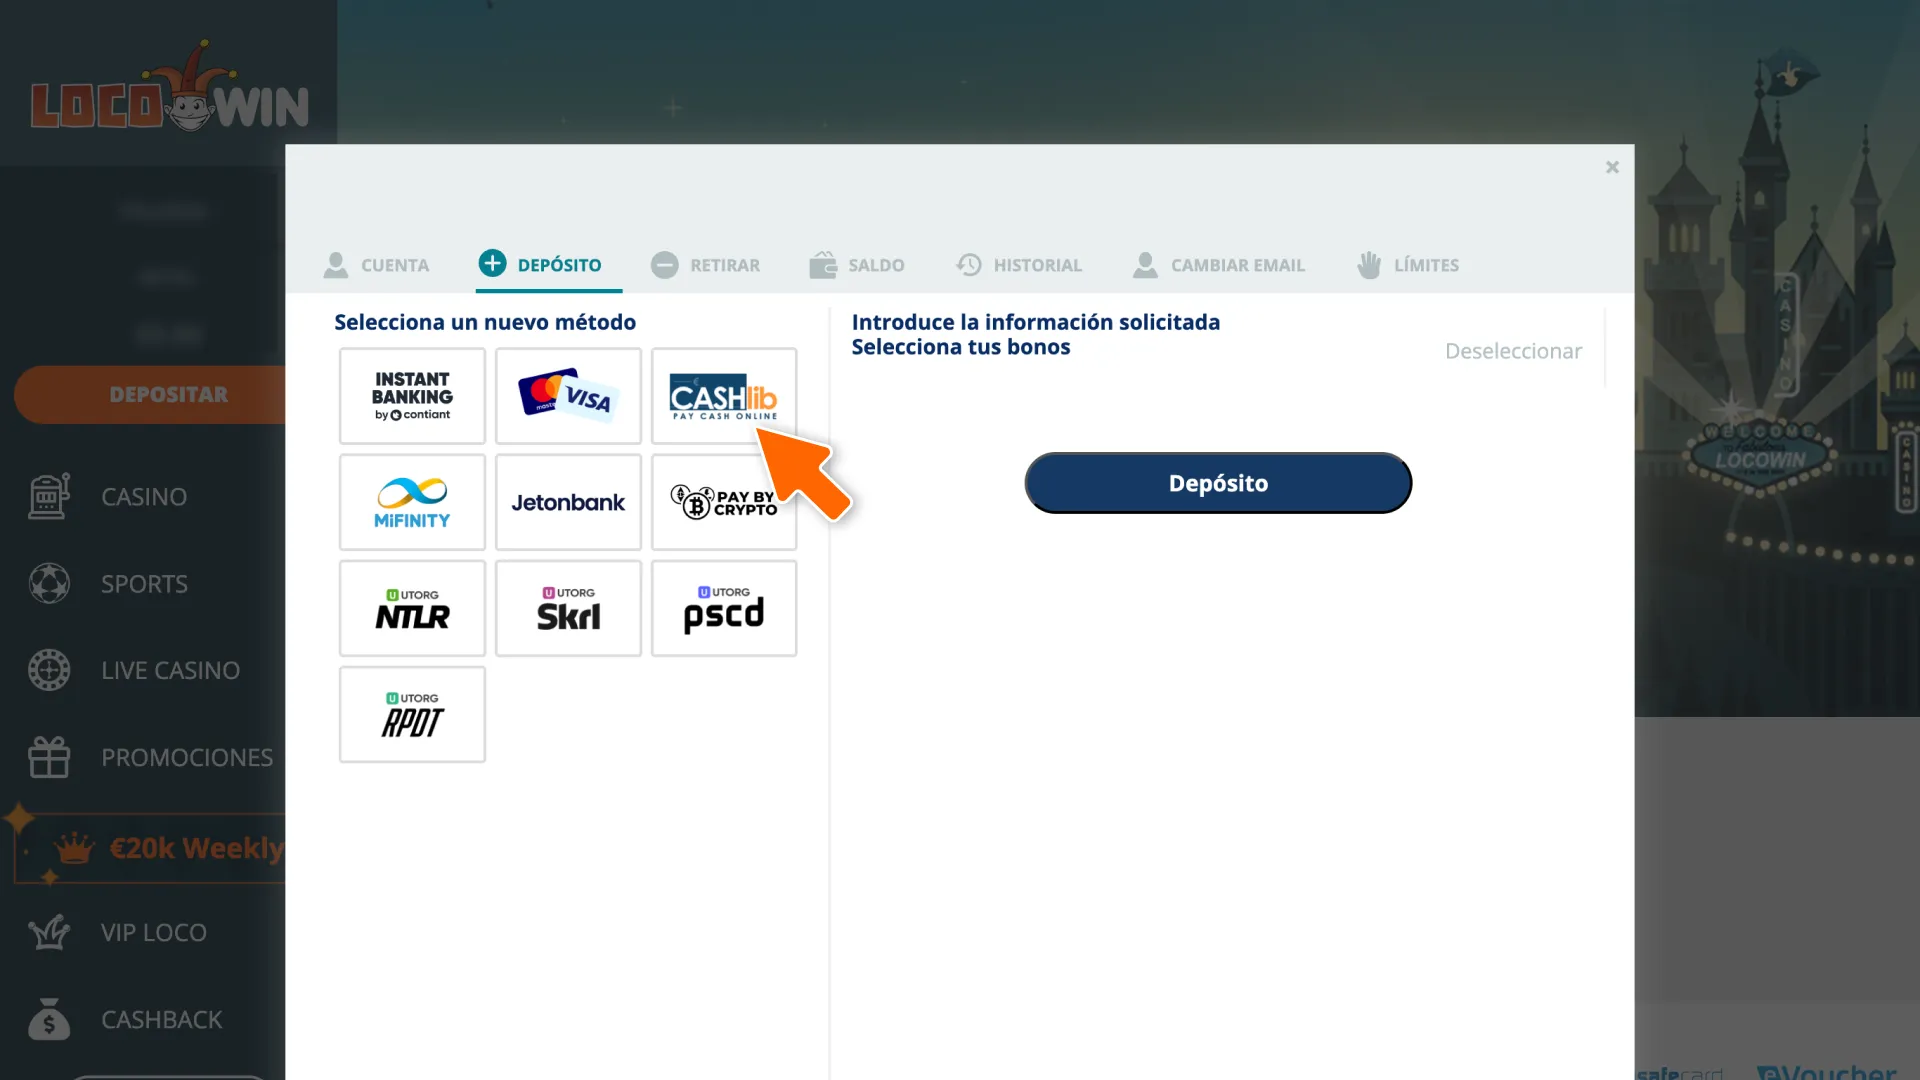Select the UTORG RPDT deposit tile
1920x1080 pixels.
412,714
